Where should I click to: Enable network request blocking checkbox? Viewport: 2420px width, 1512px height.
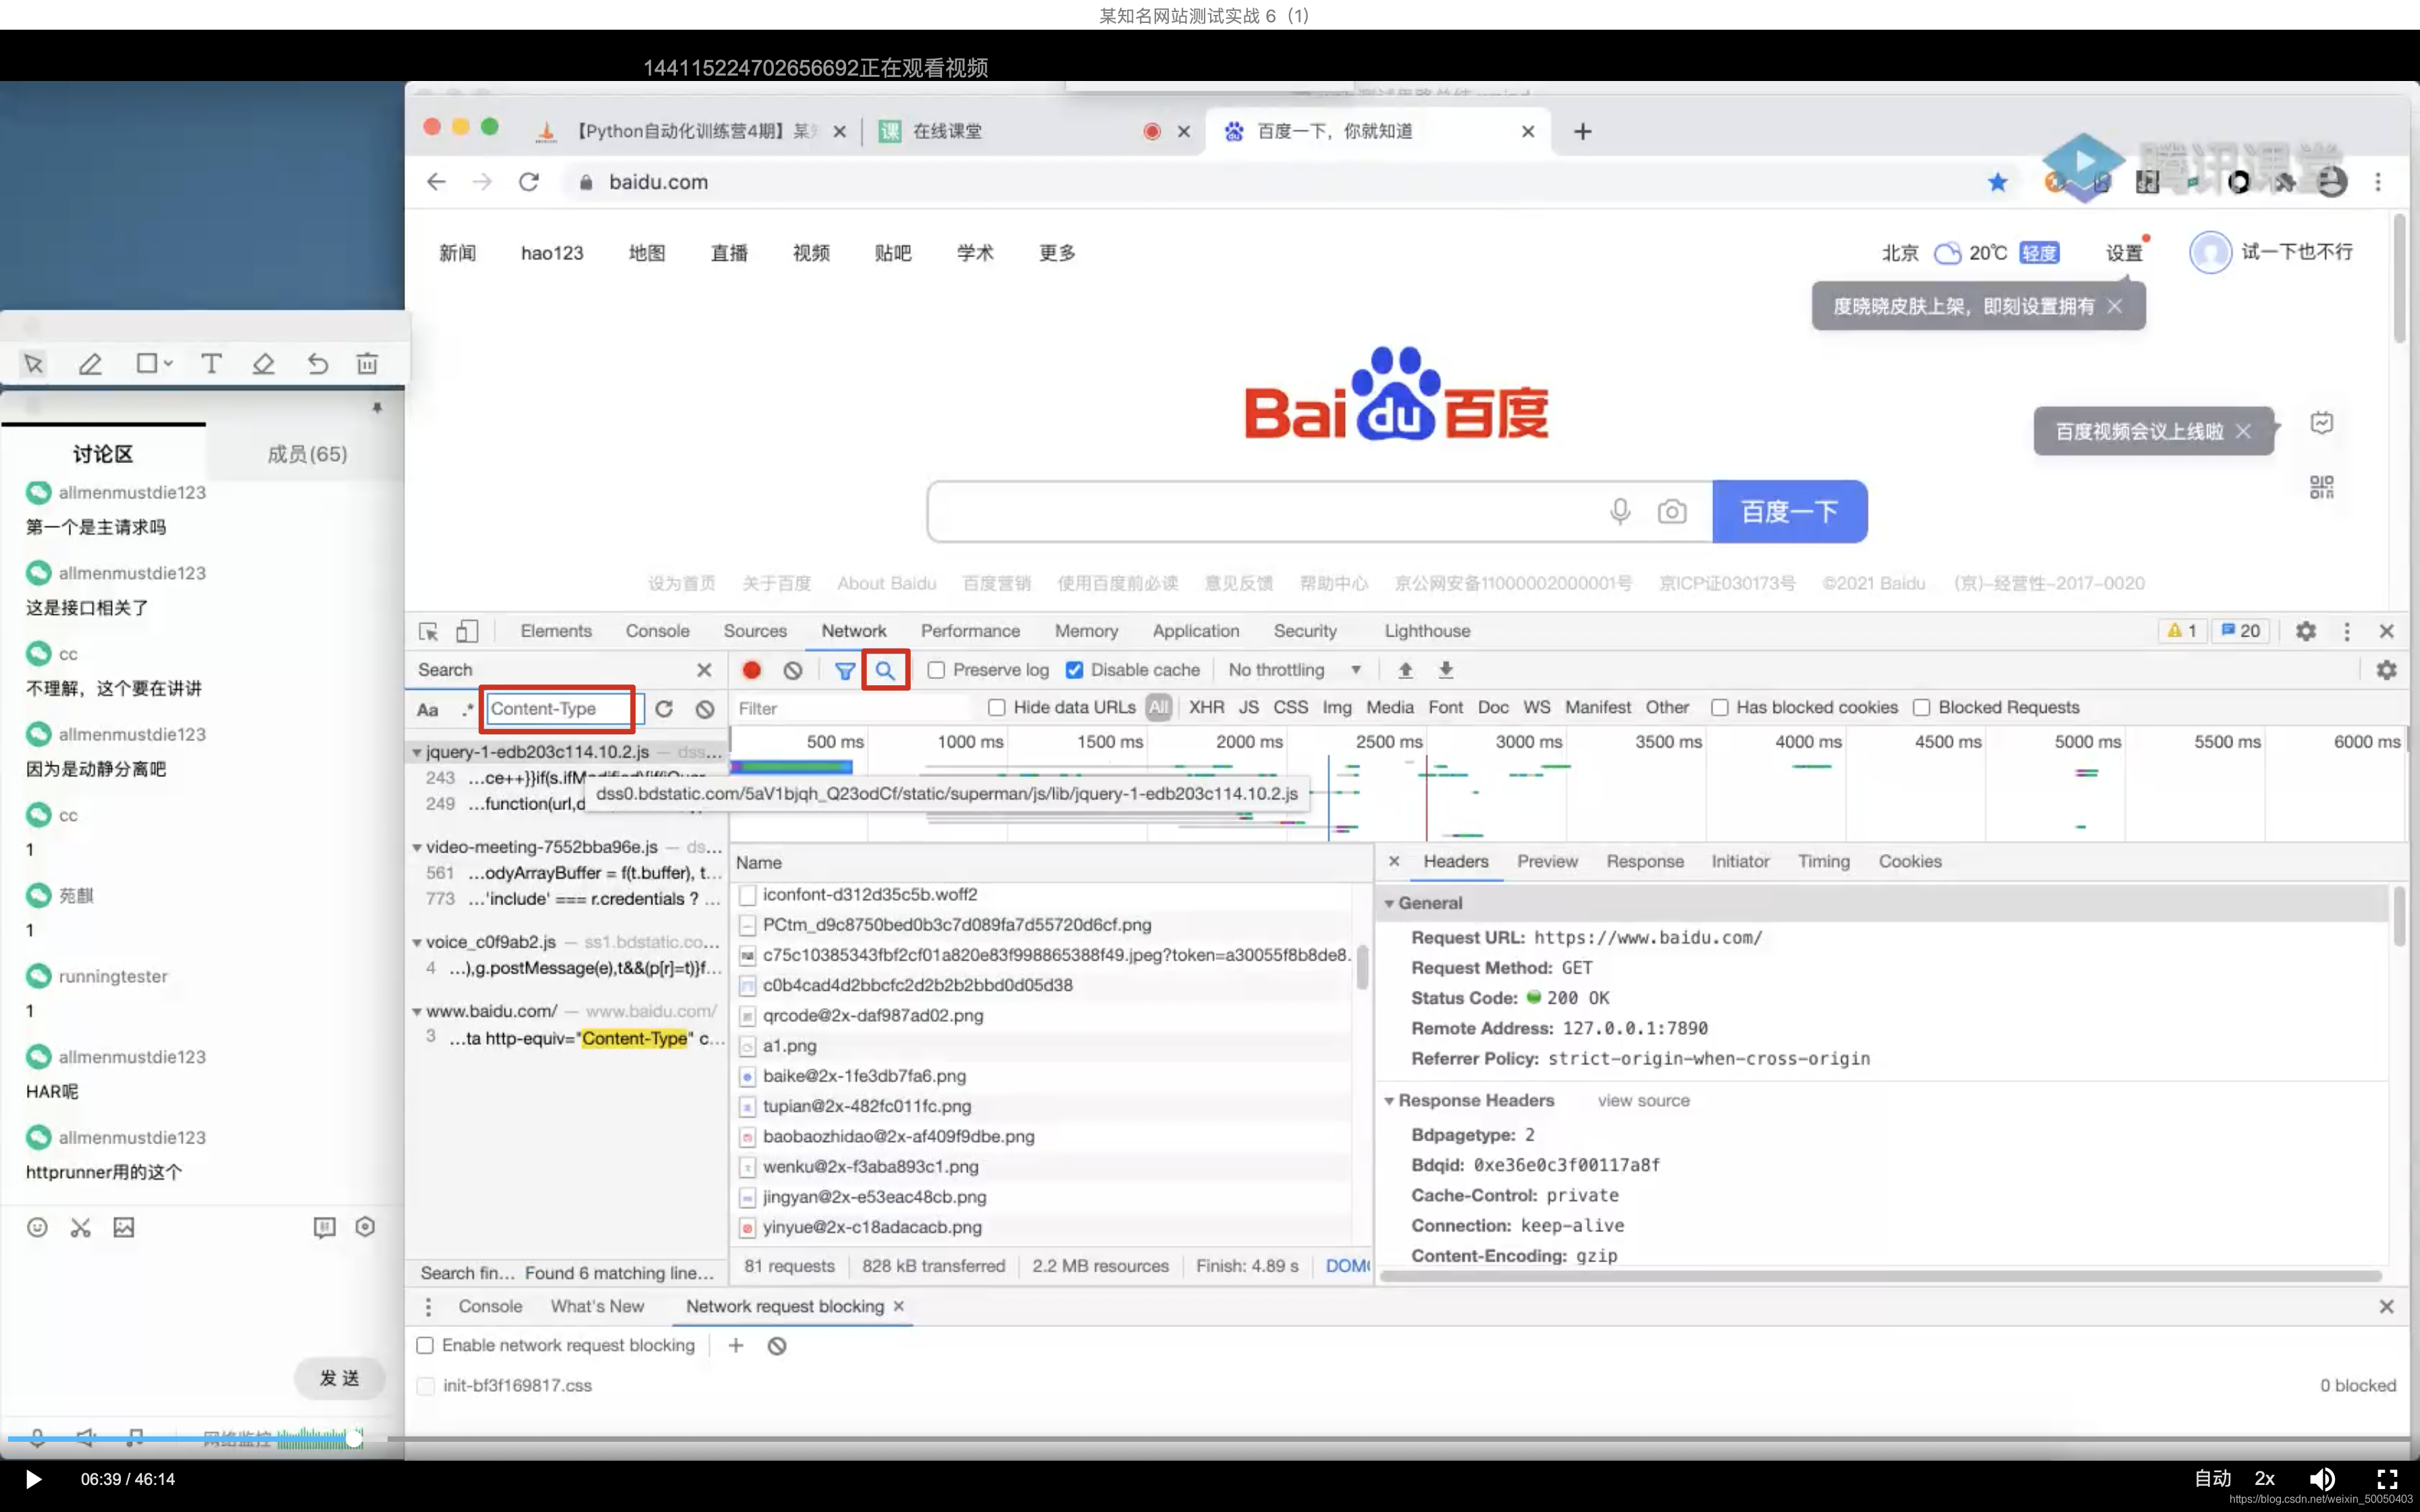coord(425,1345)
